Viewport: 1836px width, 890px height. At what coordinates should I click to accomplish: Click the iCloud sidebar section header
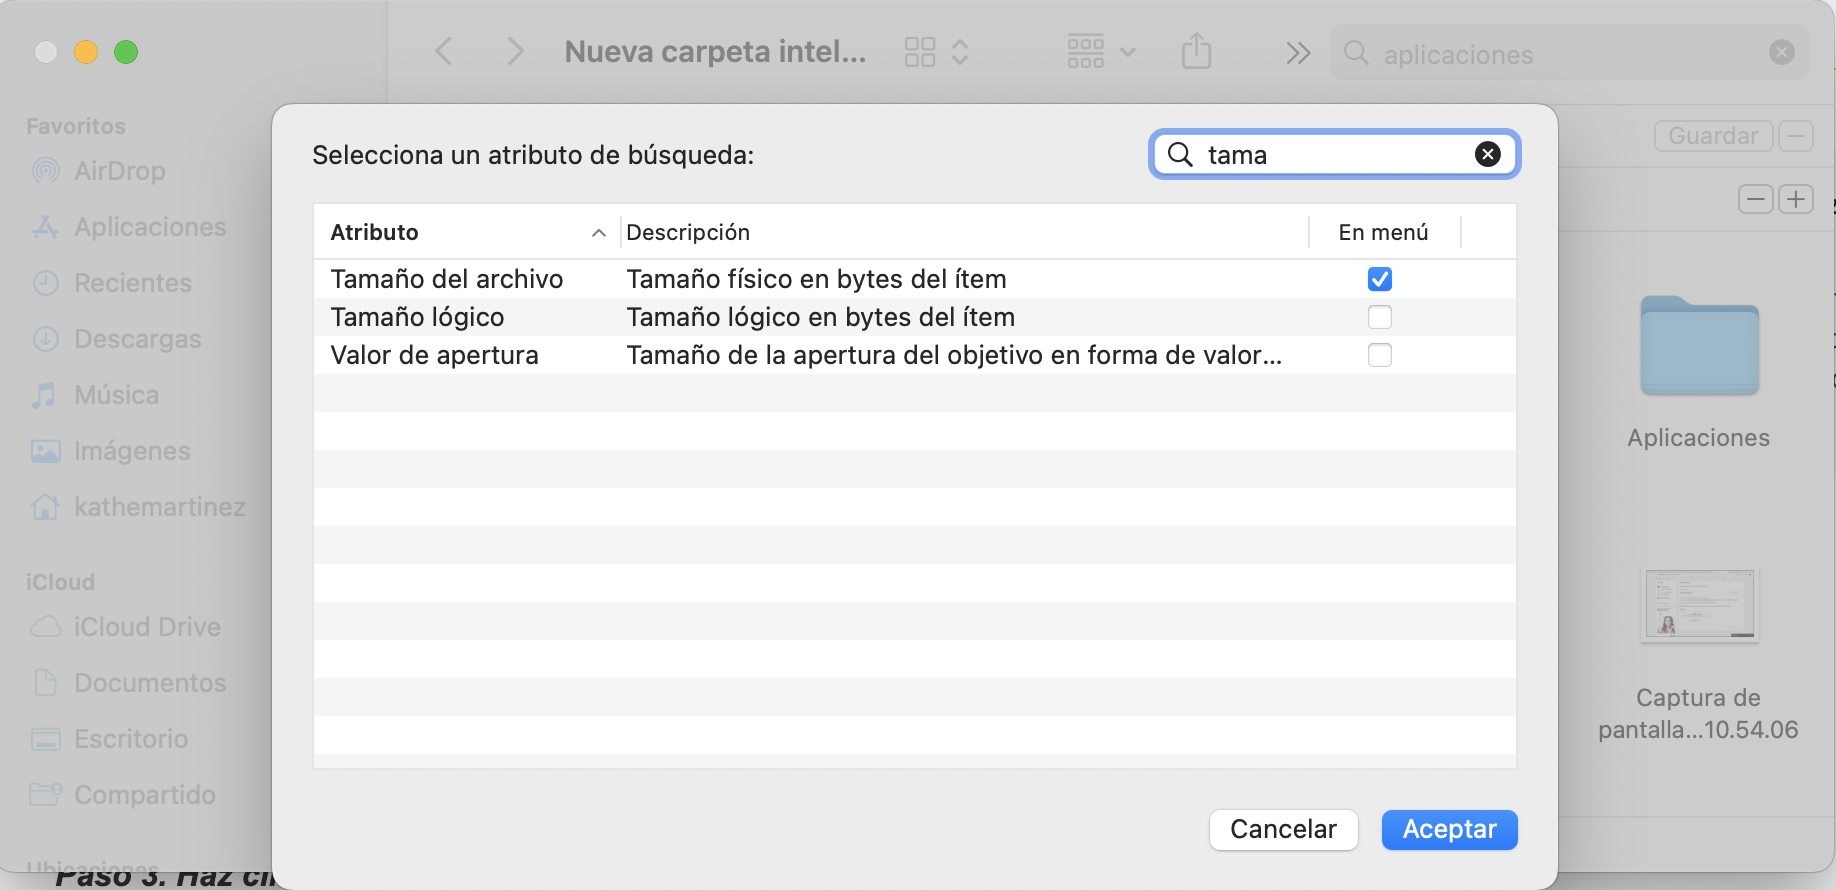pyautogui.click(x=60, y=582)
